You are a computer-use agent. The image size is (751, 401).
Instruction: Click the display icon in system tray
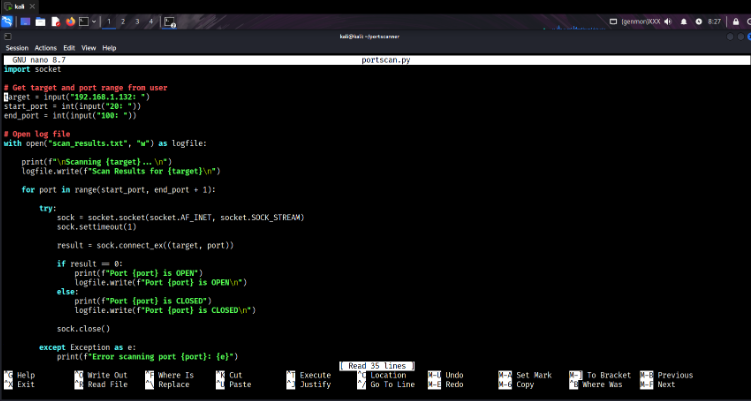click(x=614, y=22)
